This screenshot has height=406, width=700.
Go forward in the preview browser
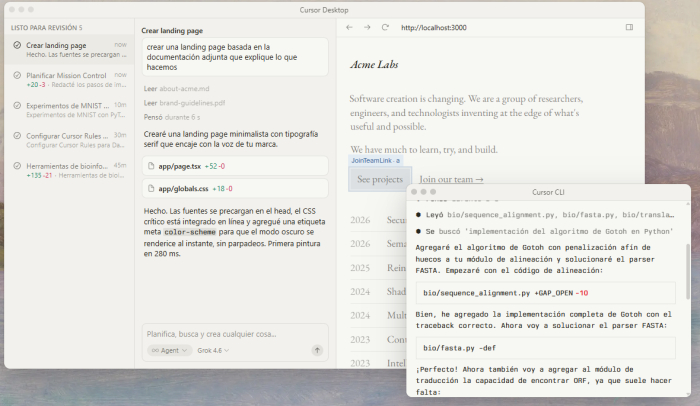[x=367, y=27]
